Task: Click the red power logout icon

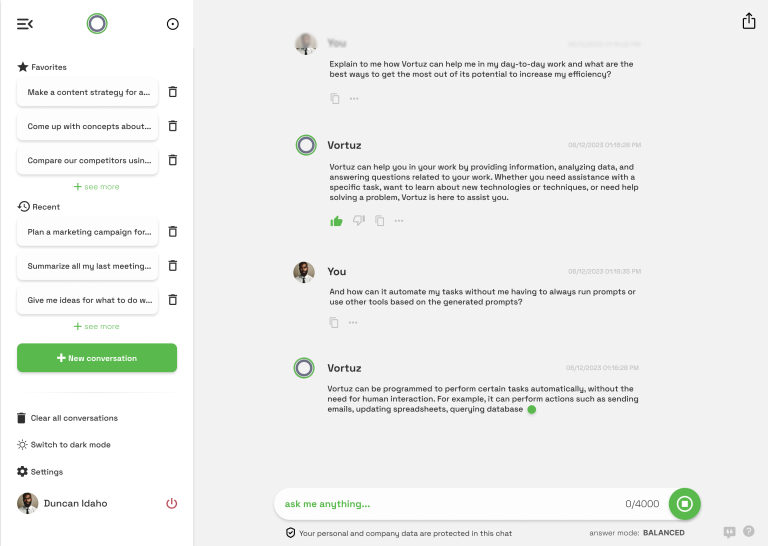Action: (x=171, y=503)
